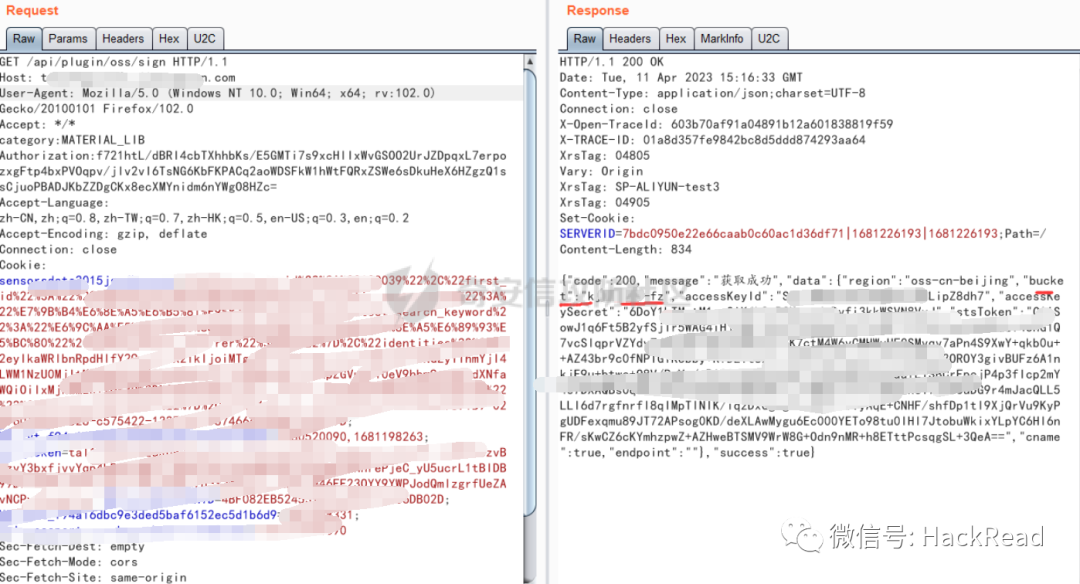Switch to Request Headers tab
Screen dimensions: 1080x584
123,39
